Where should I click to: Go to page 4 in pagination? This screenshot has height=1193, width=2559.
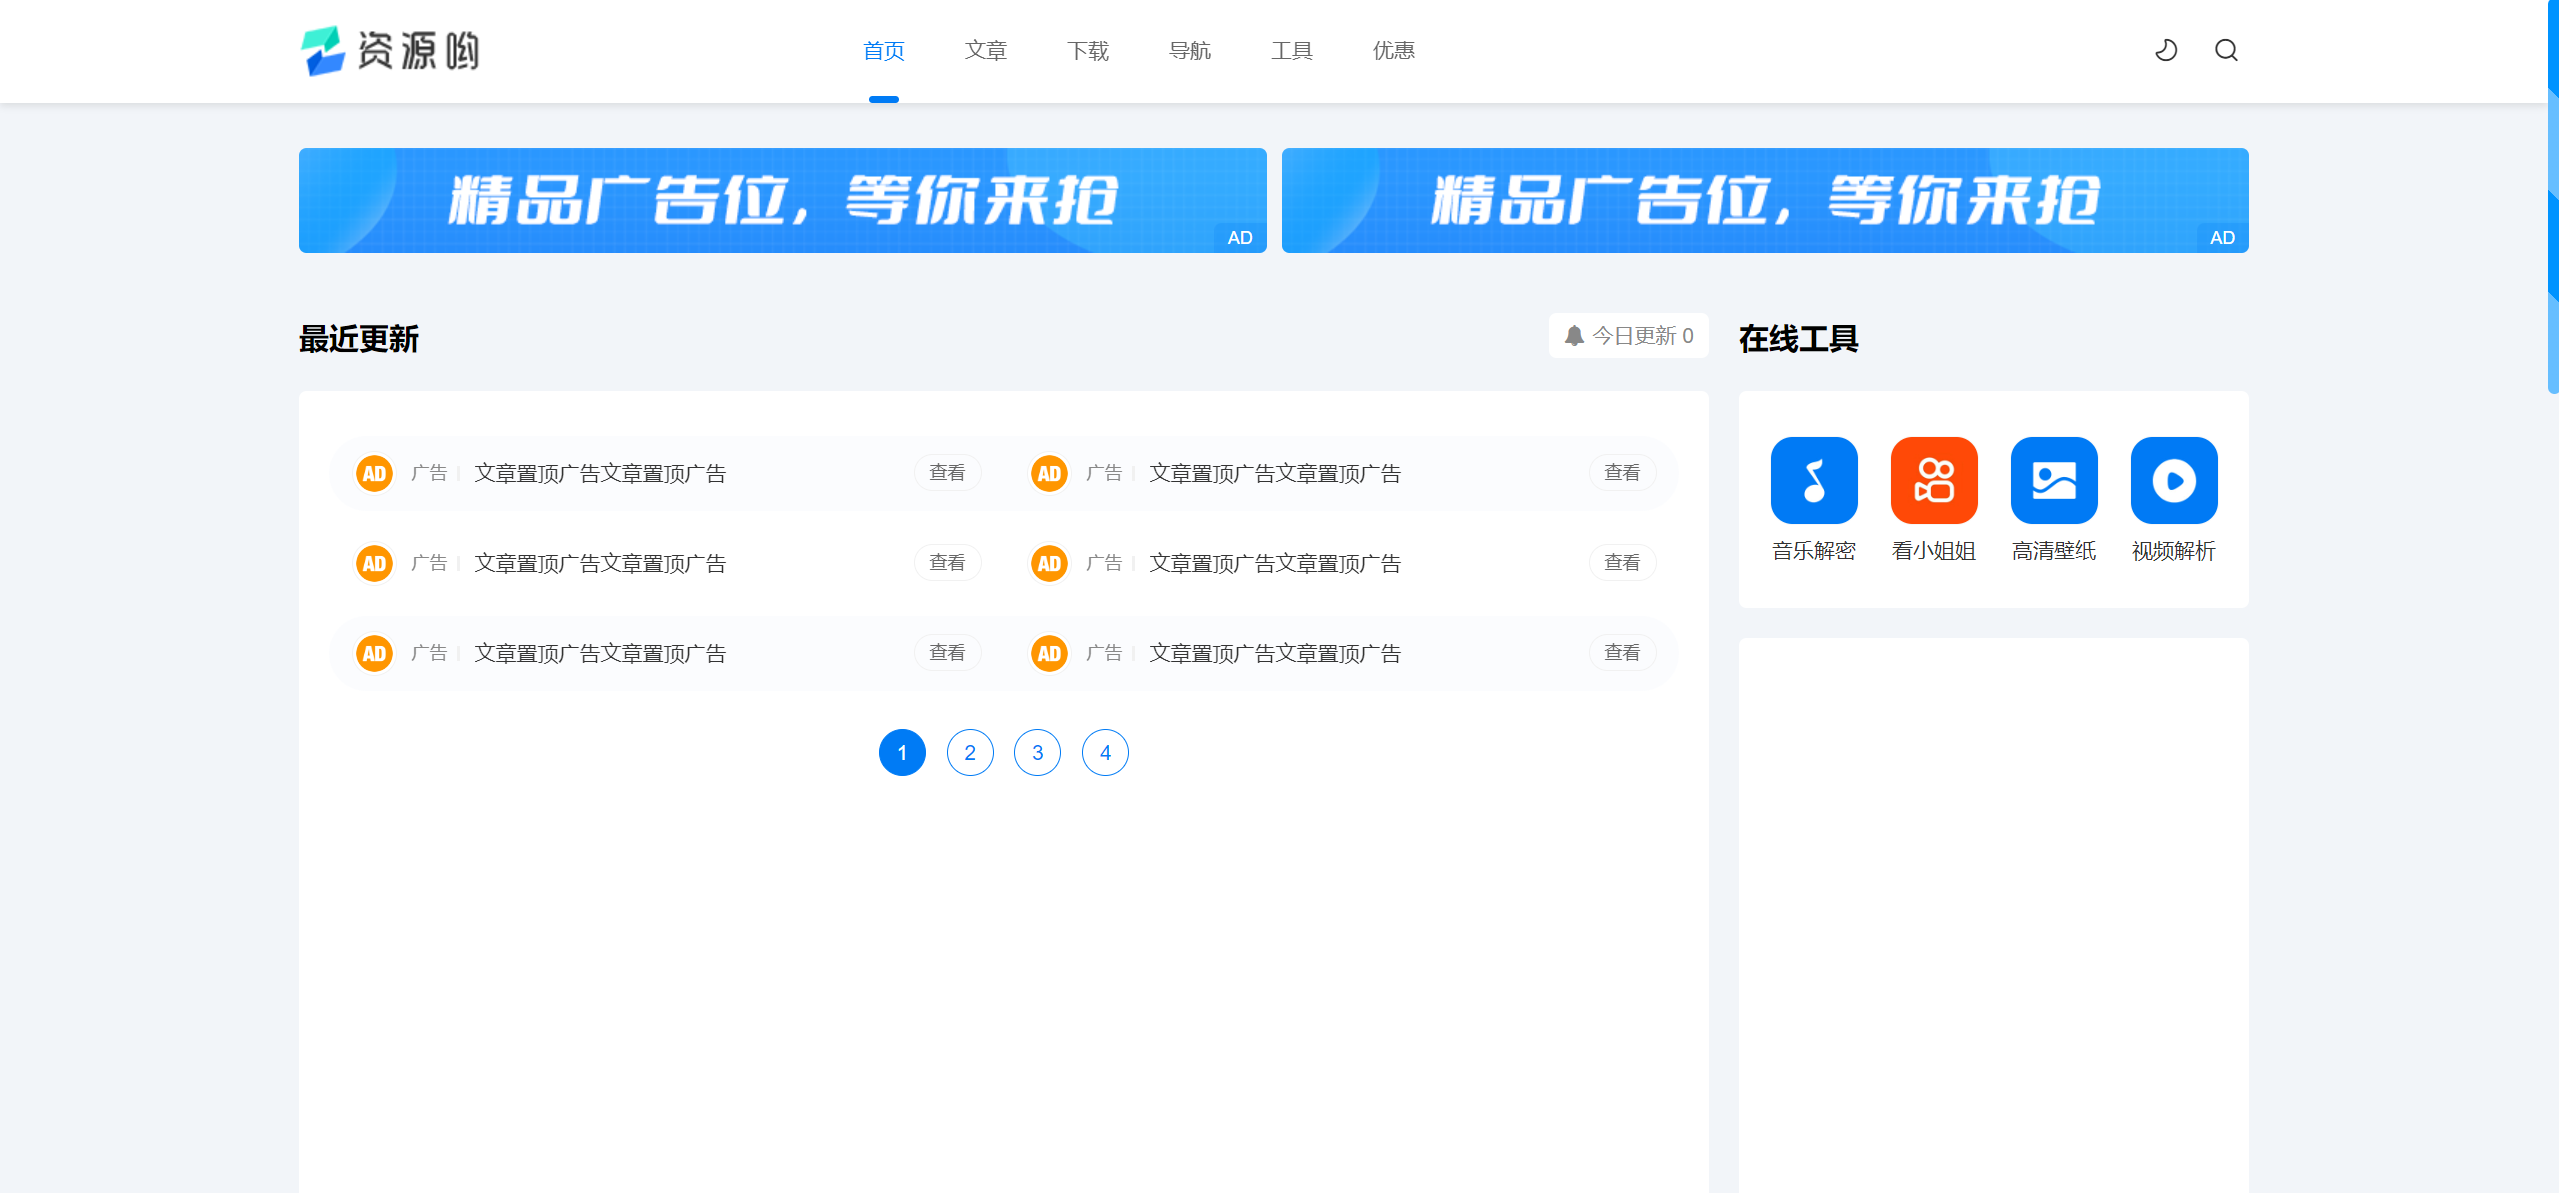(1105, 752)
